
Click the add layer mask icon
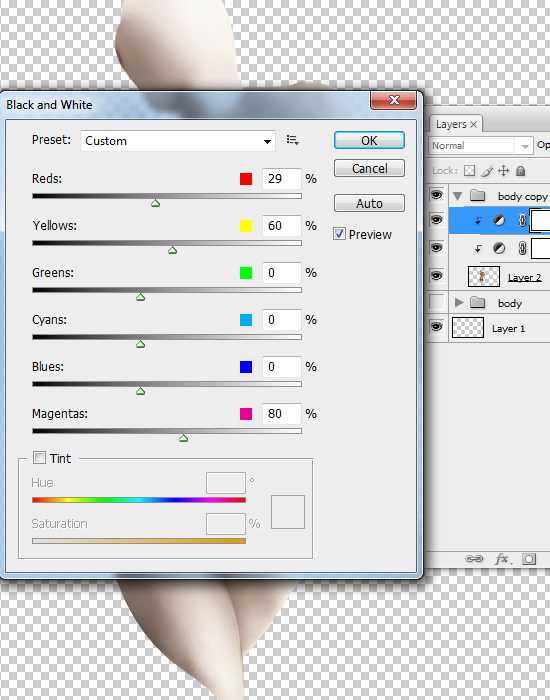[x=529, y=558]
